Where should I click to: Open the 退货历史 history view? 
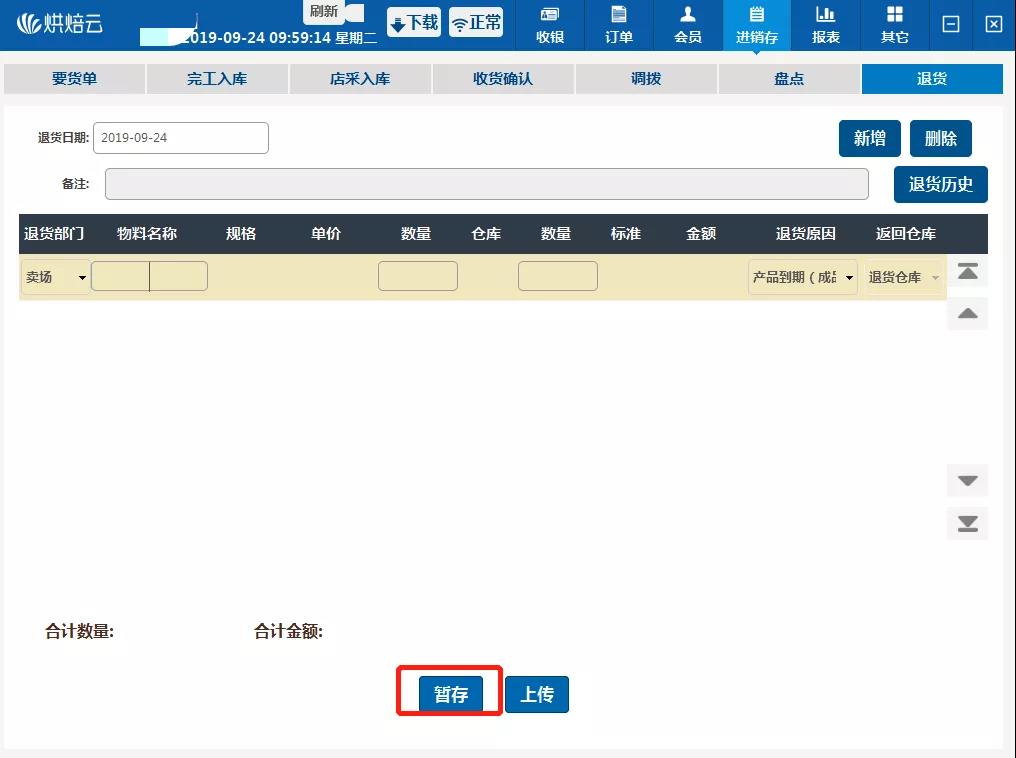(x=940, y=184)
